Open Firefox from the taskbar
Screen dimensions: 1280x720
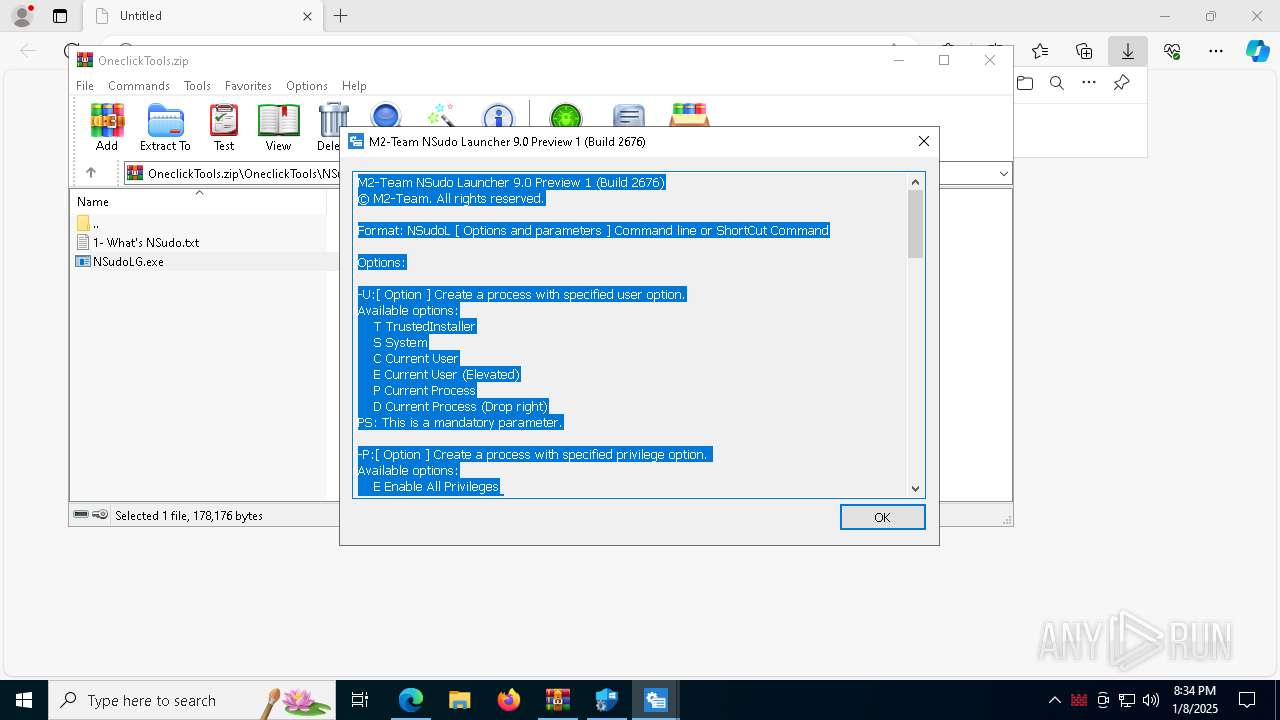pos(509,700)
